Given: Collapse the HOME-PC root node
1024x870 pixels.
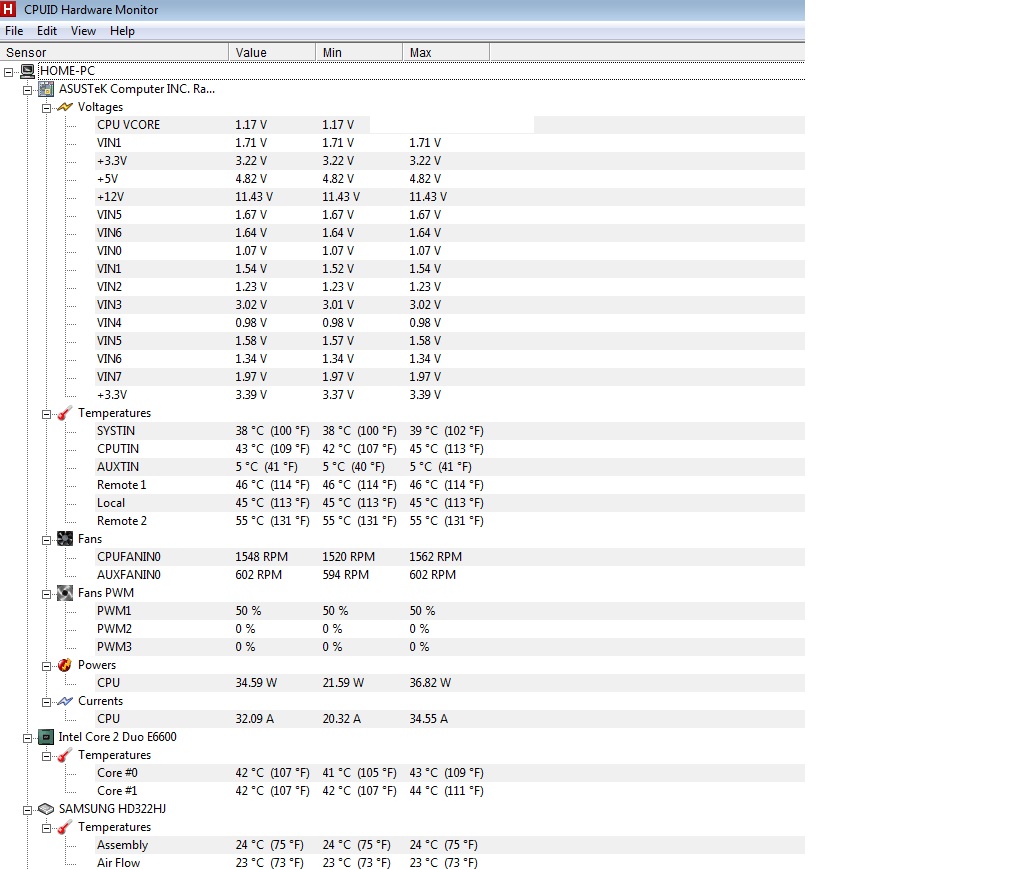Looking at the screenshot, I should point(8,72).
